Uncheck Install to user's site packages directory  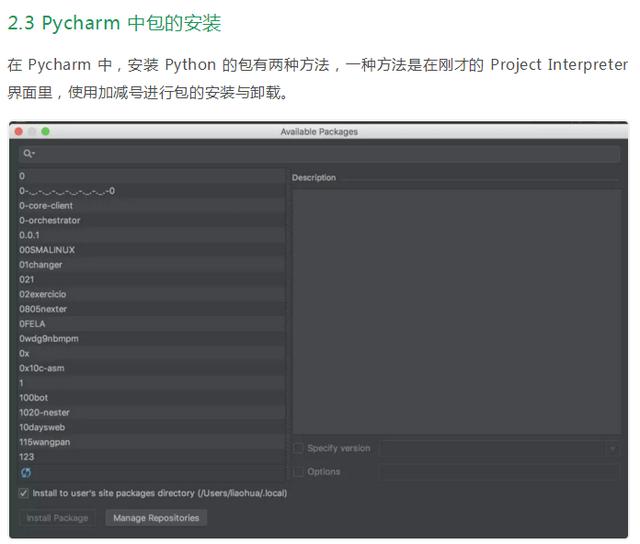24,493
